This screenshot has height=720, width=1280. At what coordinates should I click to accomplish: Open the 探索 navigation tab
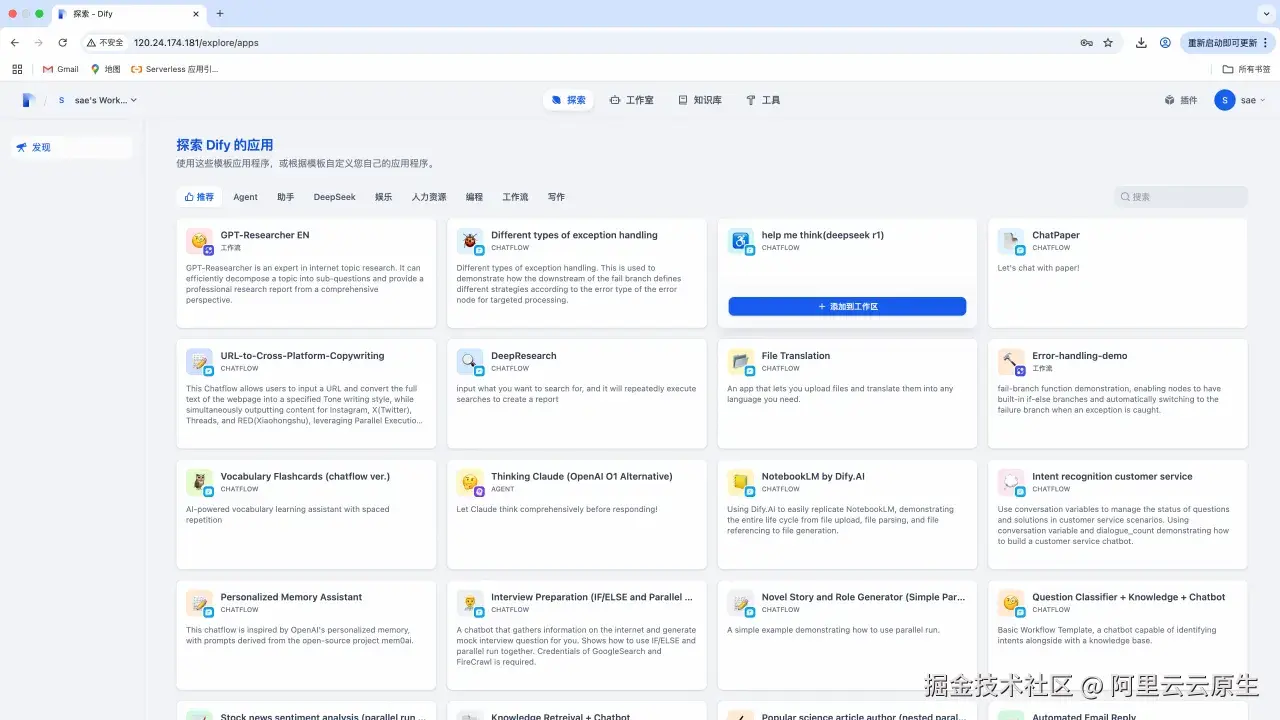click(568, 100)
